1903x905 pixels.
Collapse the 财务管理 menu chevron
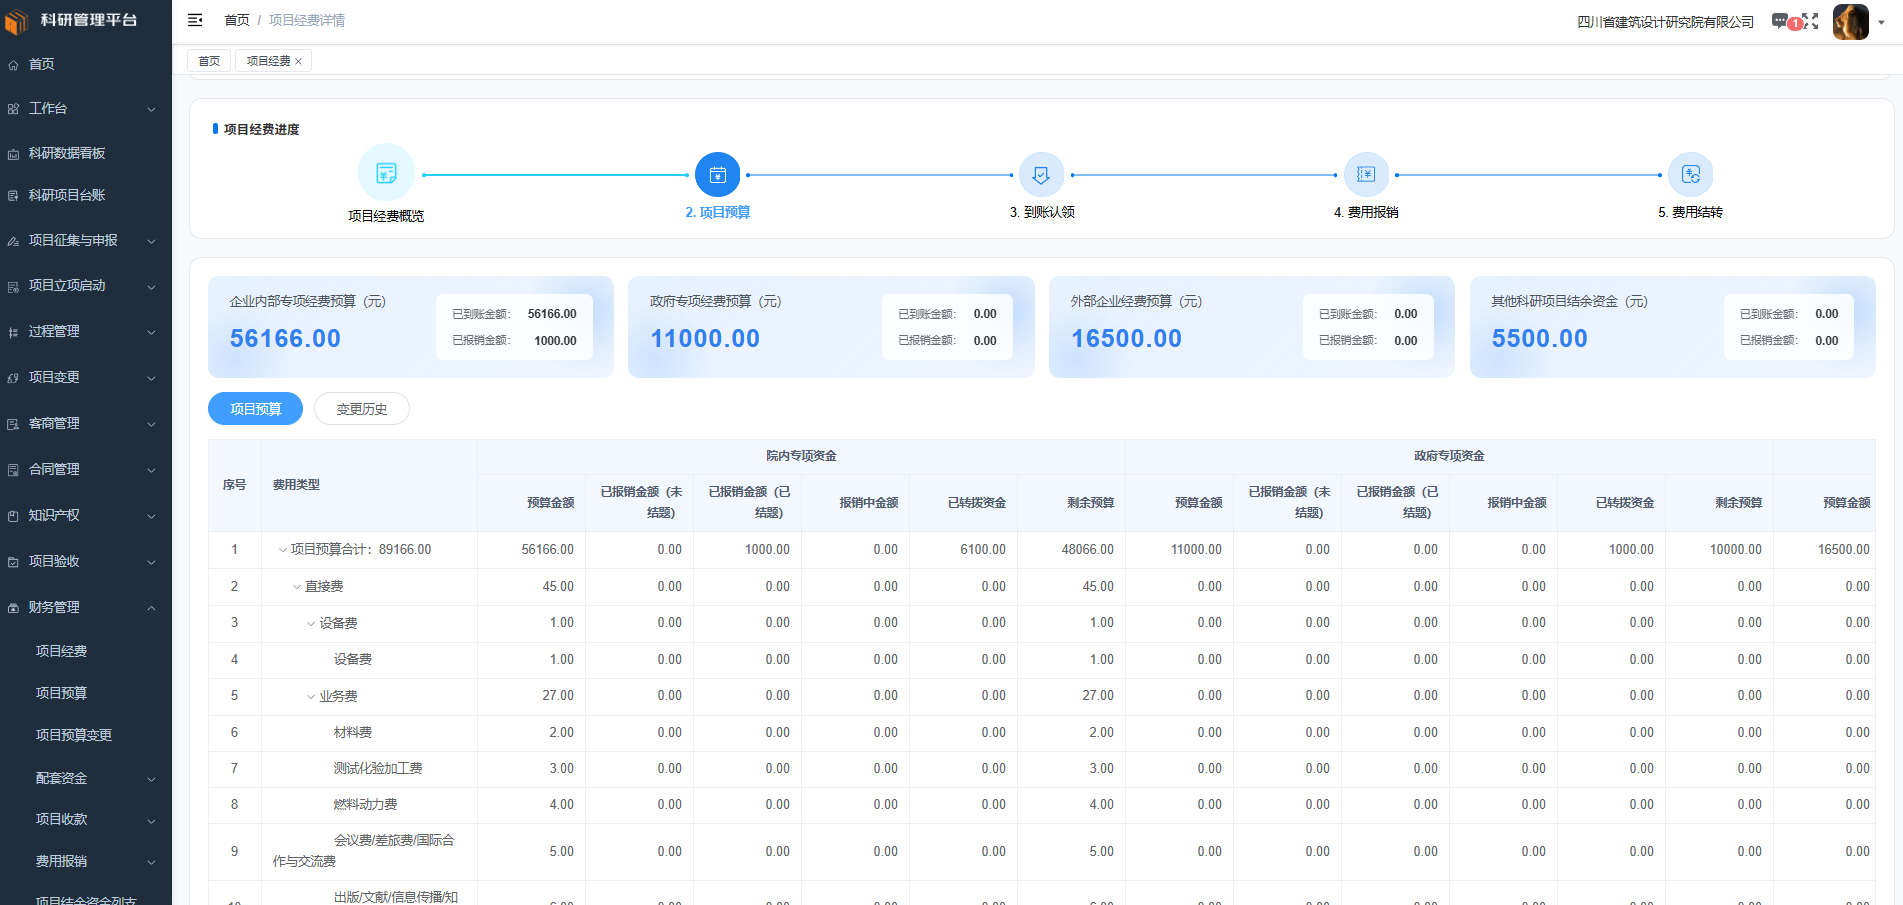point(151,608)
